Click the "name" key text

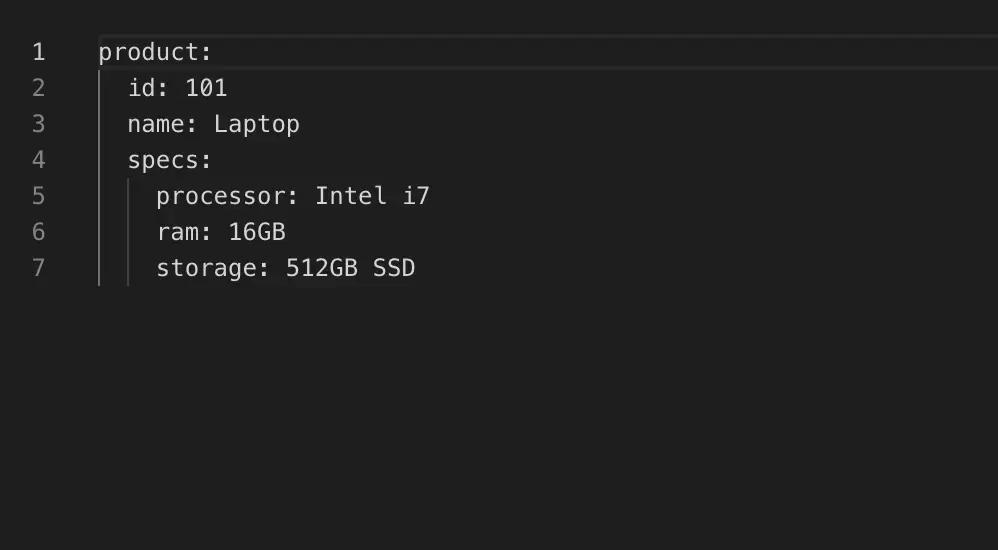click(156, 124)
